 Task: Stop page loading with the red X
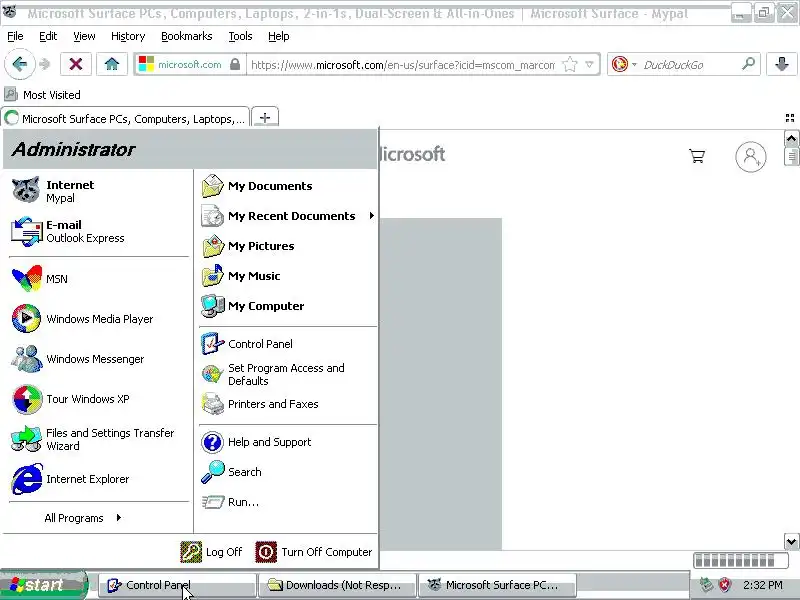click(76, 64)
